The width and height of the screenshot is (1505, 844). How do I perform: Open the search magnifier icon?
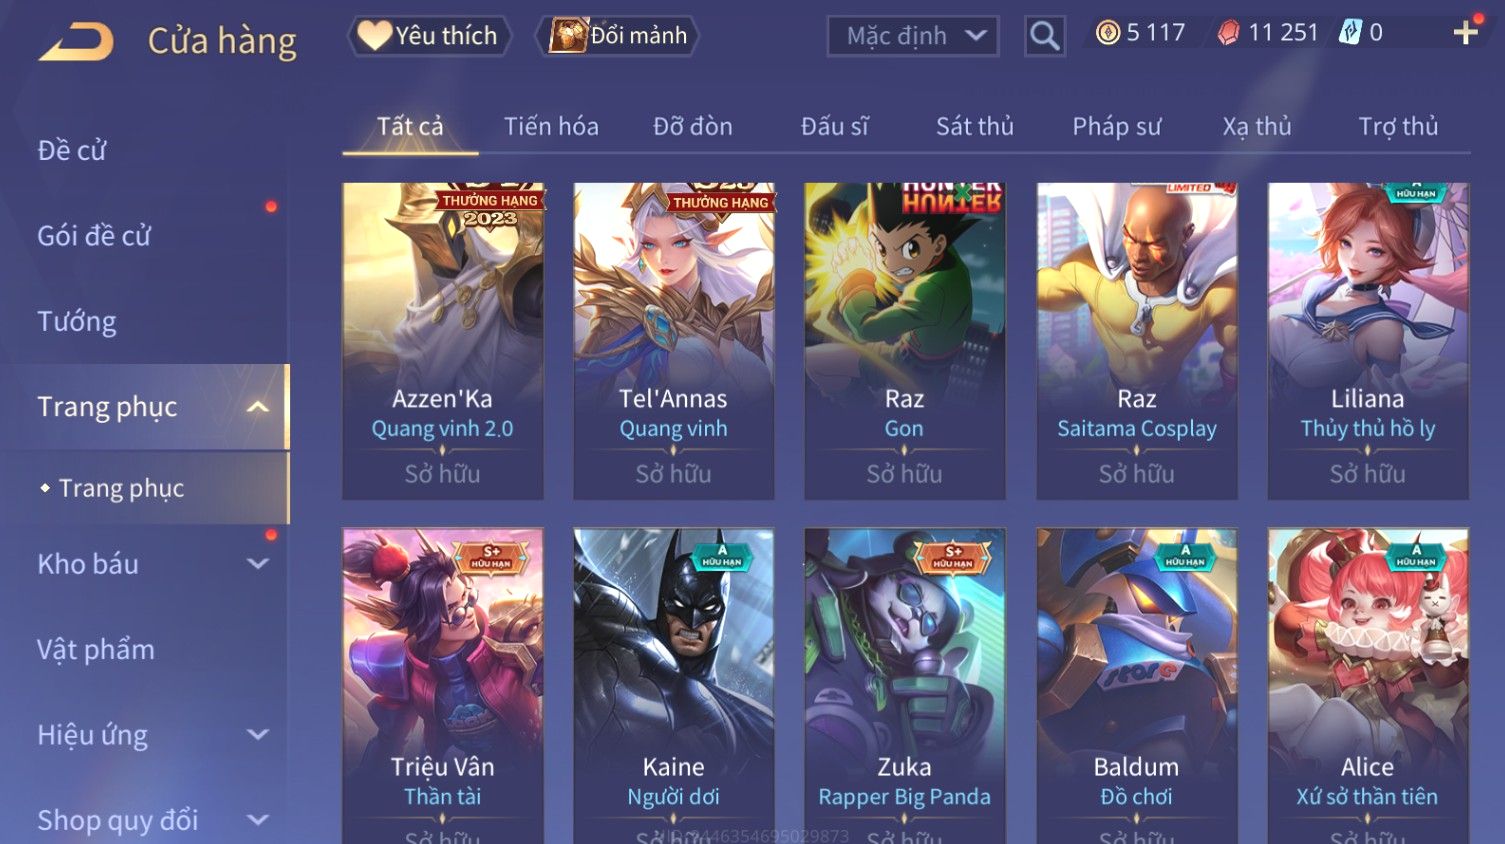(1044, 37)
